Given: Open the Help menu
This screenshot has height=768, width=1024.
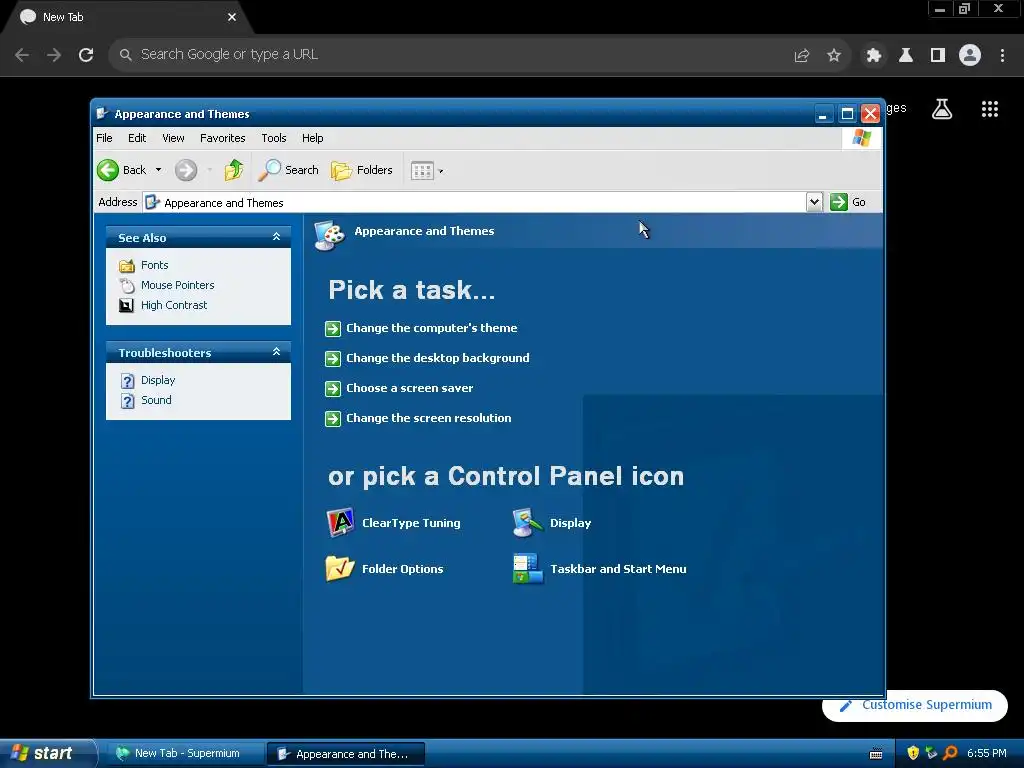Looking at the screenshot, I should point(312,138).
